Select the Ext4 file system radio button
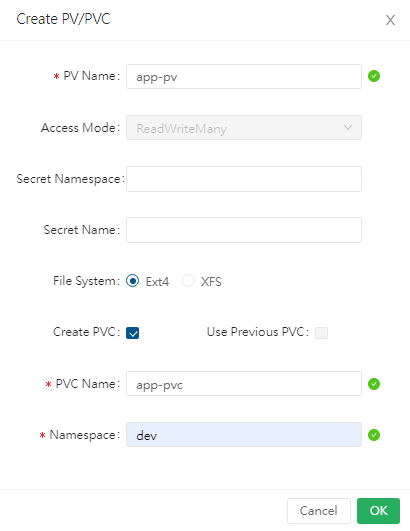Viewport: 410px width, 531px height. pyautogui.click(x=132, y=281)
